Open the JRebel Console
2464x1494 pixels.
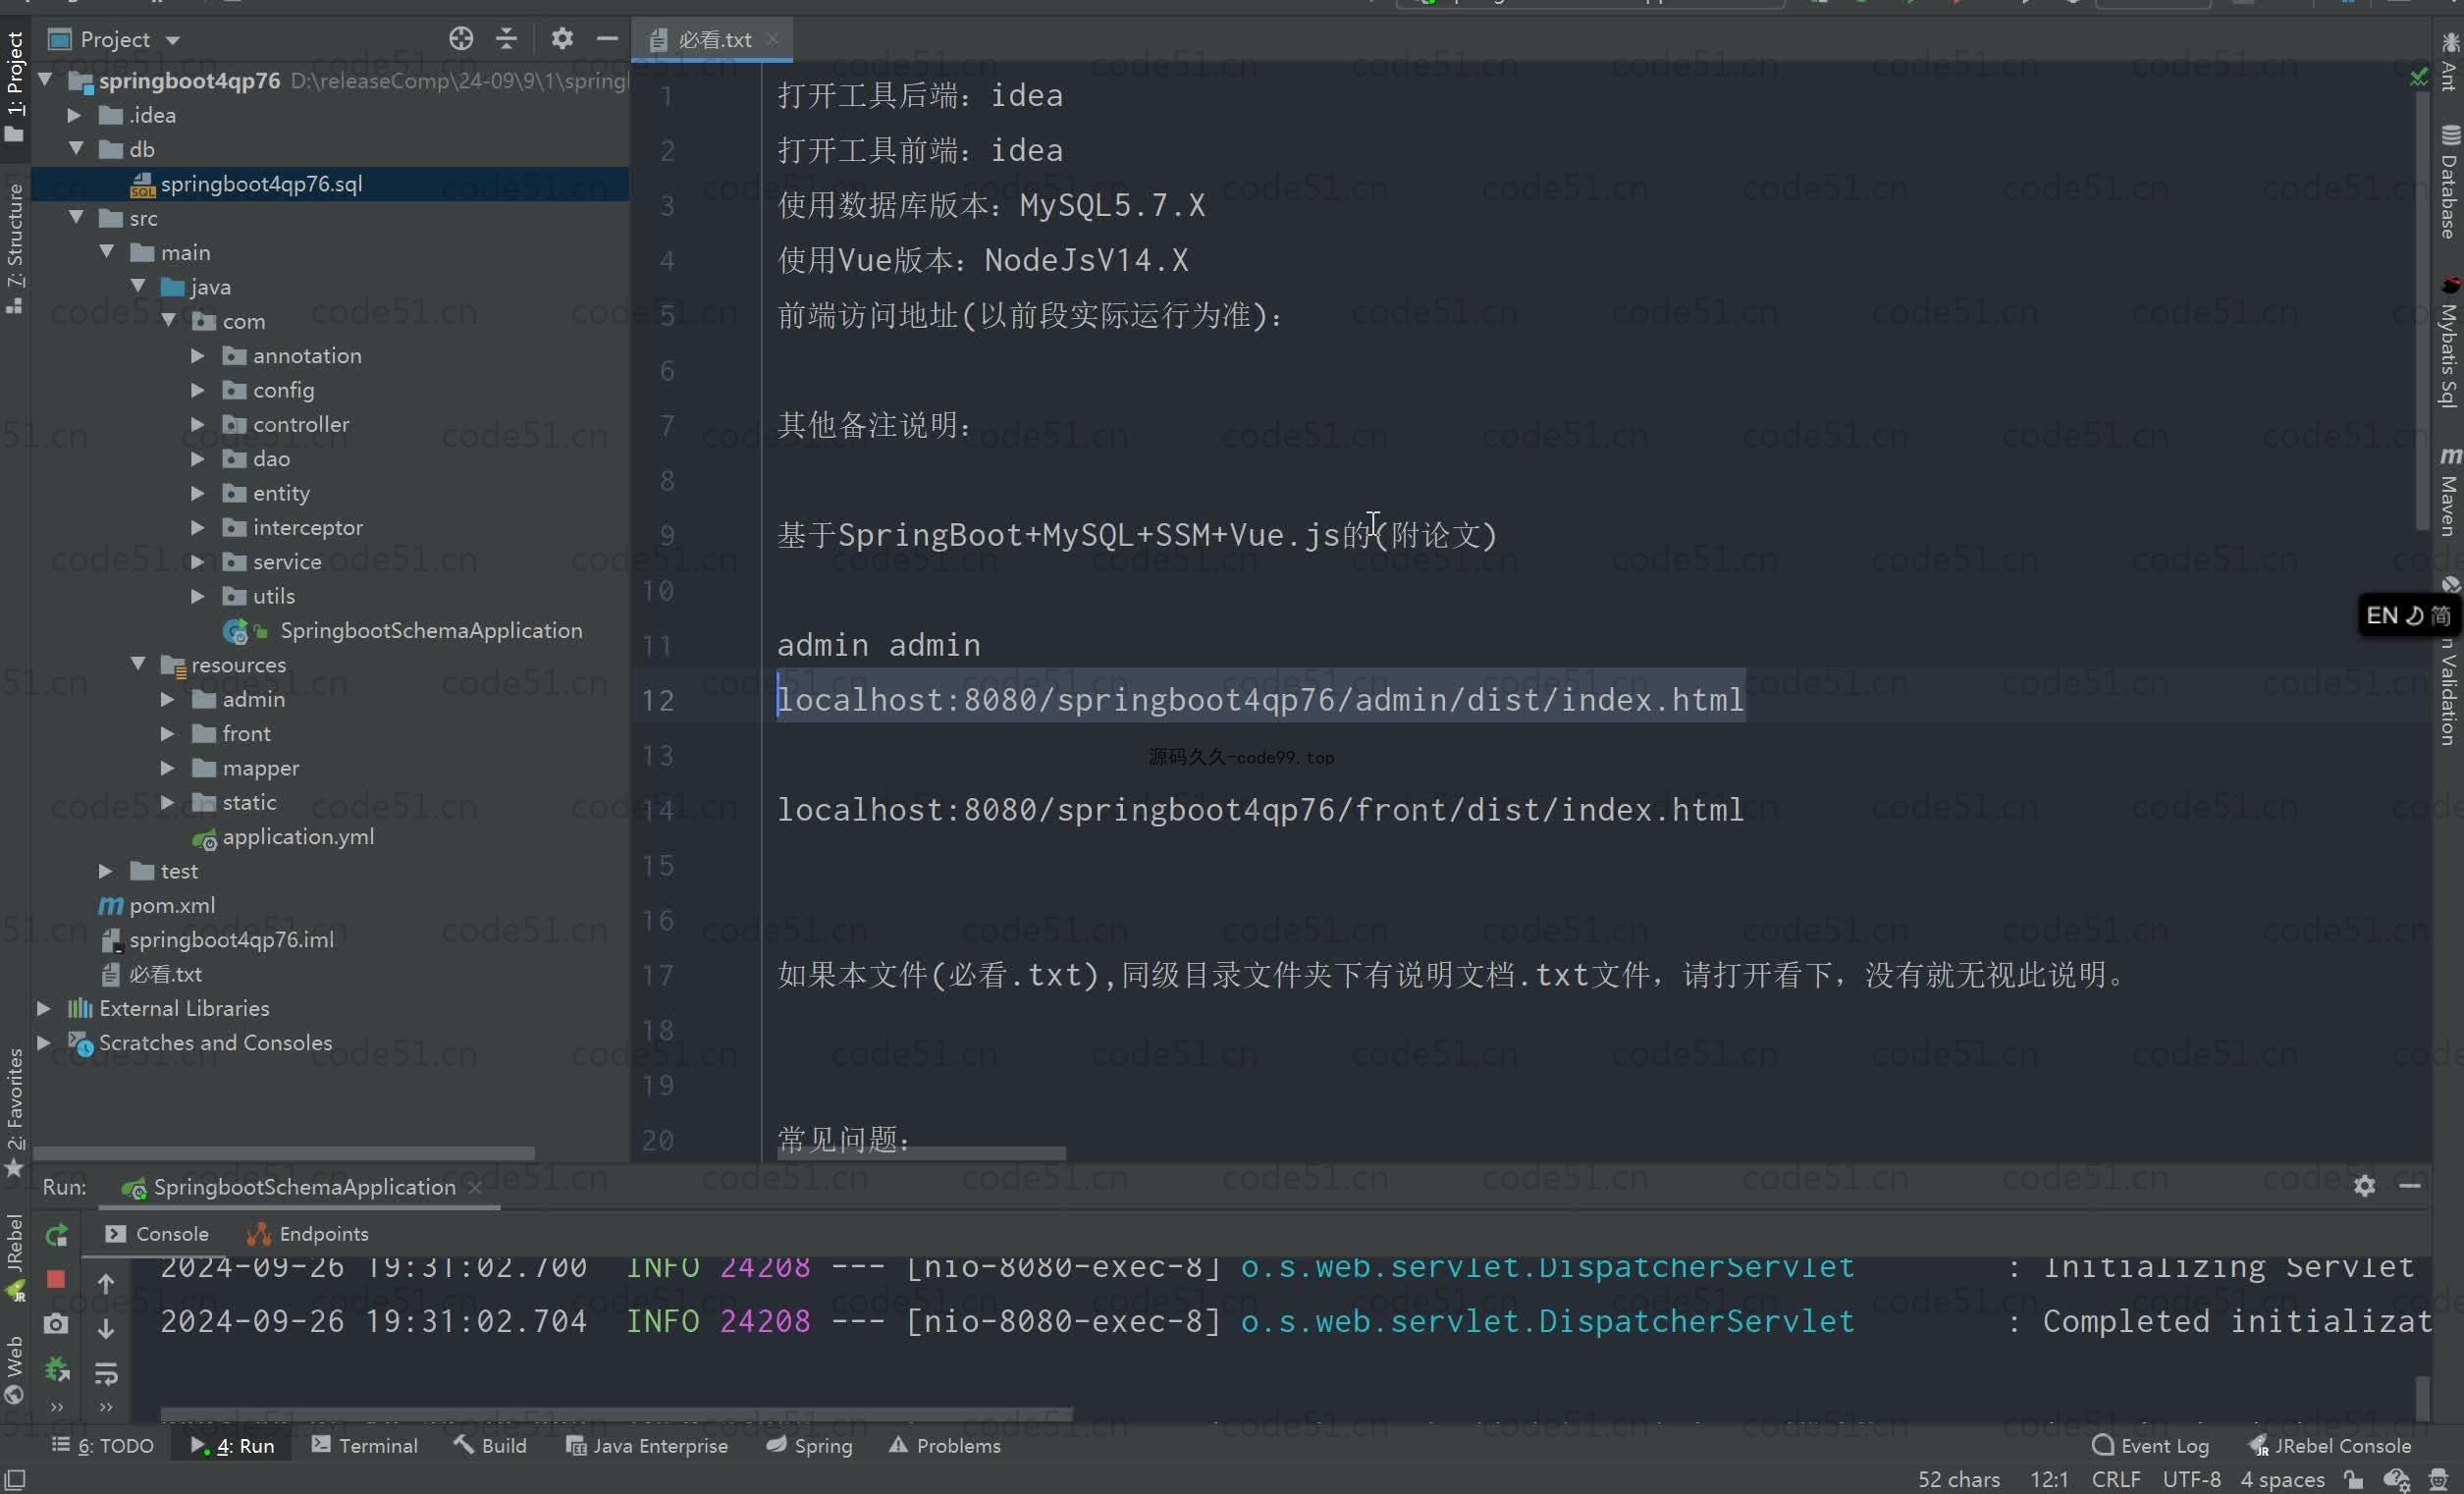[x=2329, y=1445]
